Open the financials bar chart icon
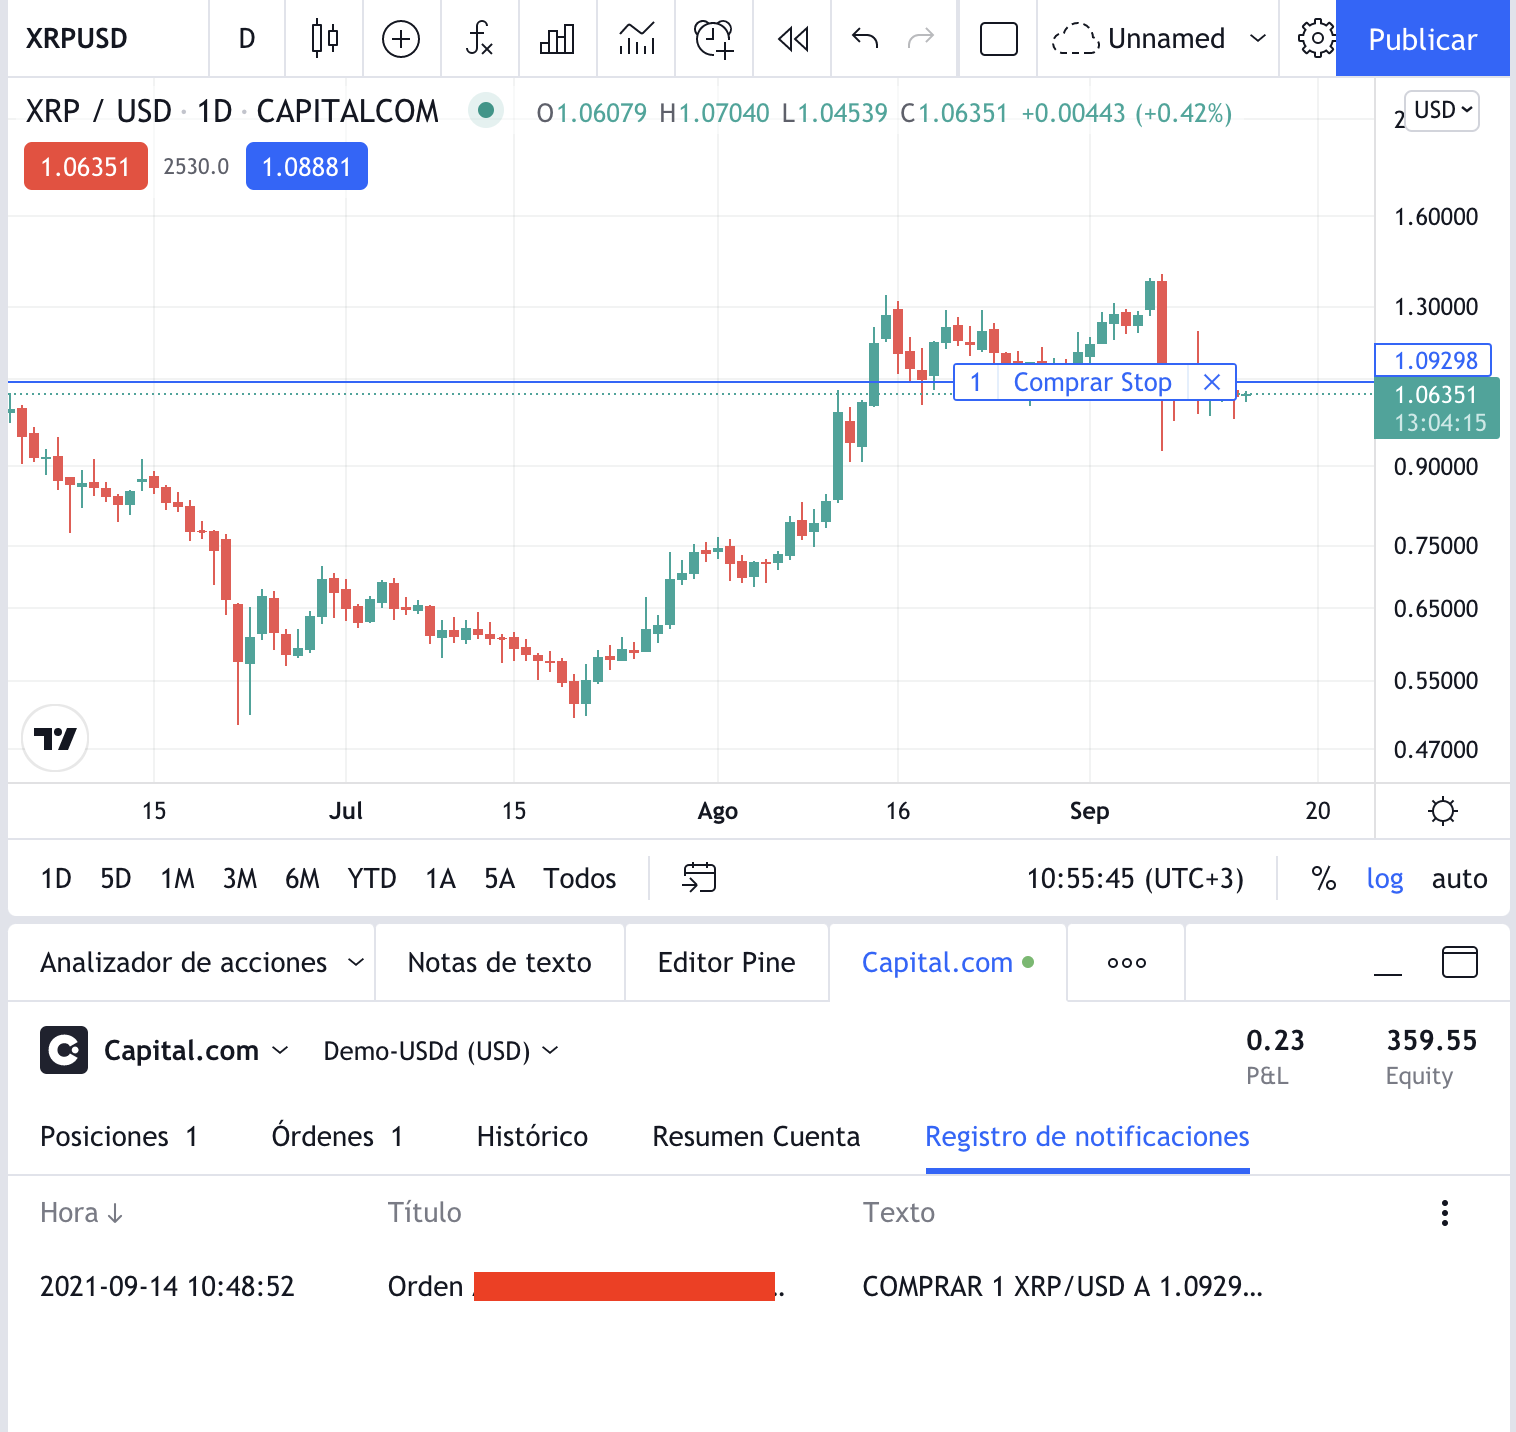The height and width of the screenshot is (1432, 1516). point(557,39)
